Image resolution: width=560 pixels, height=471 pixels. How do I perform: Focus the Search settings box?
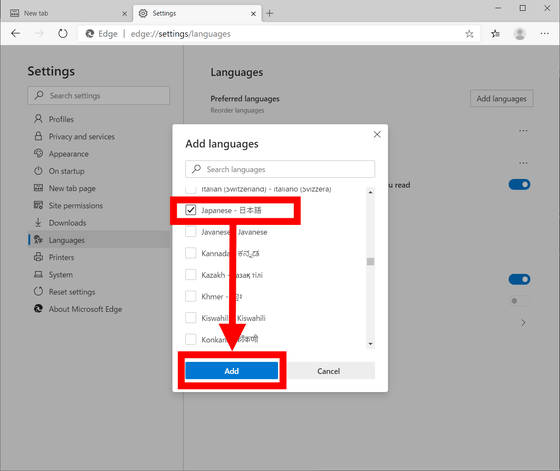click(x=99, y=95)
